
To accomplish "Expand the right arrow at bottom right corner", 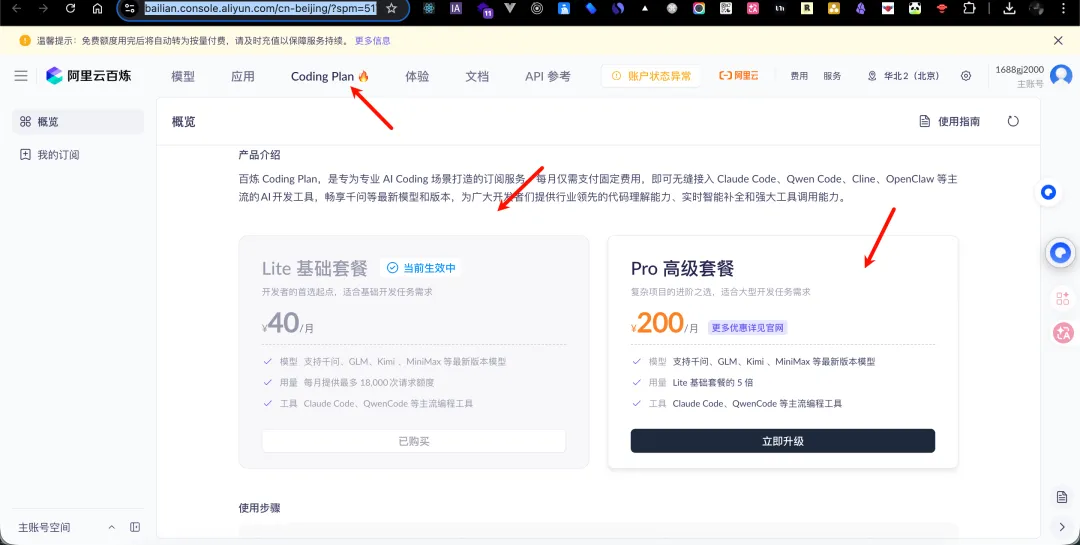I will click(1061, 526).
